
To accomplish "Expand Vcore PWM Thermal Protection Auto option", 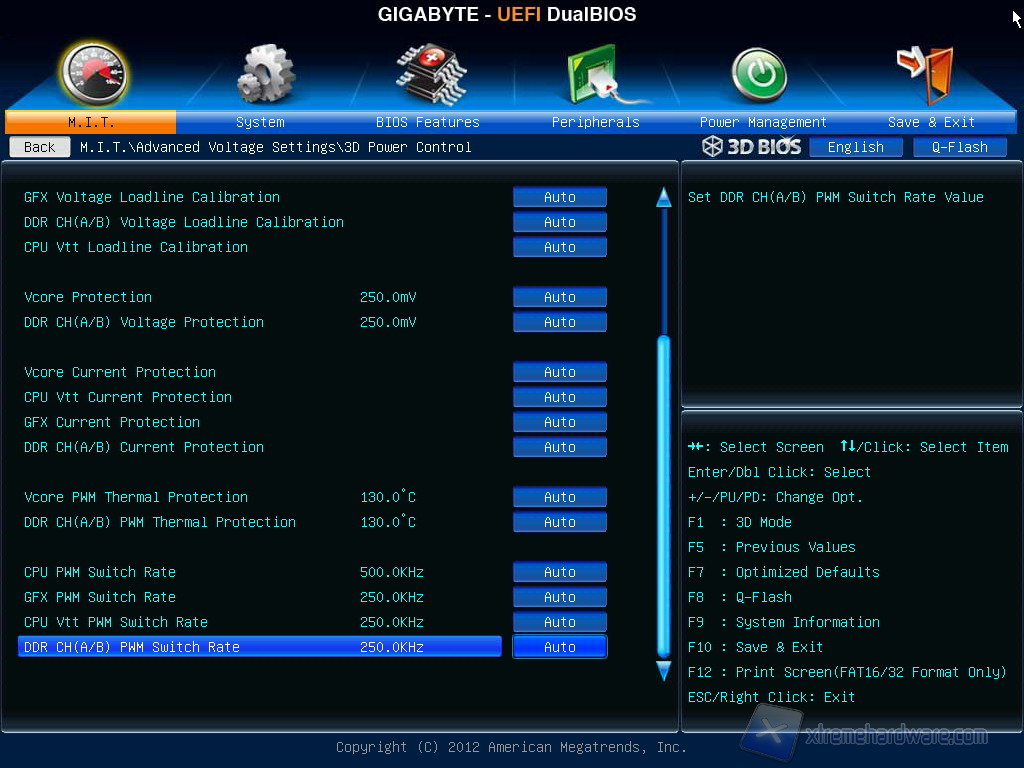I will pyautogui.click(x=560, y=497).
